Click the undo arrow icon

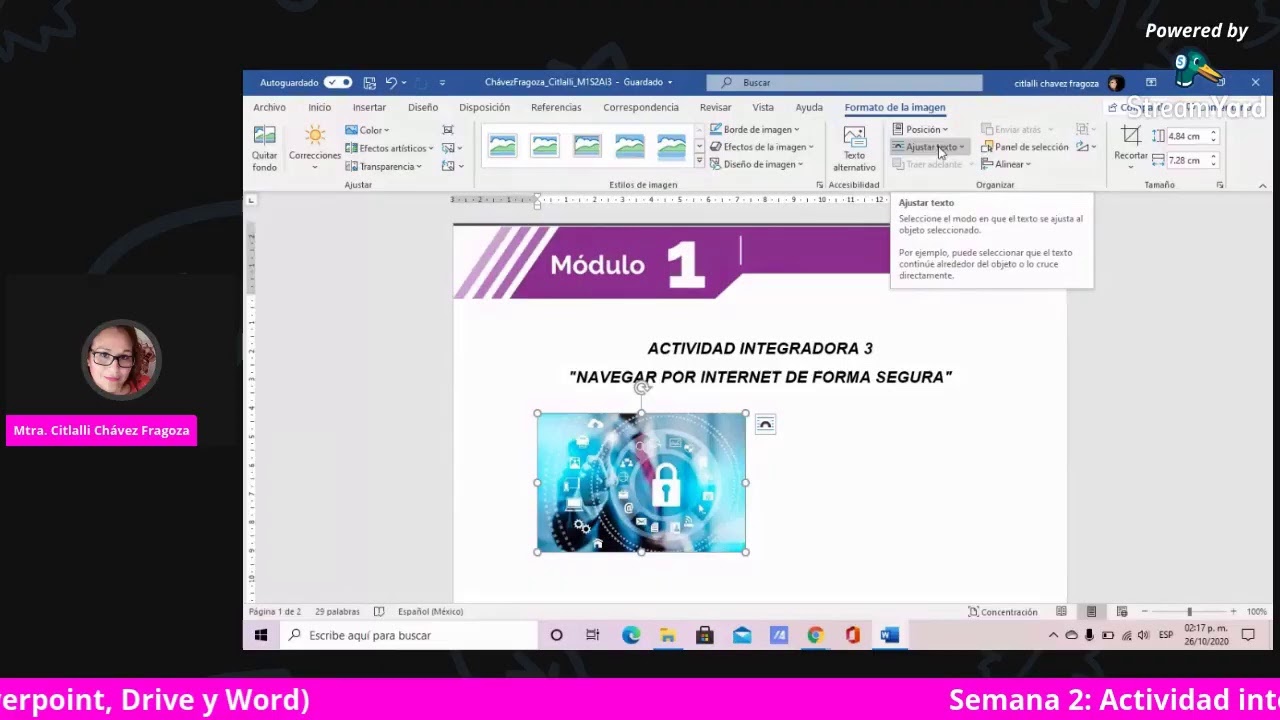click(x=391, y=83)
